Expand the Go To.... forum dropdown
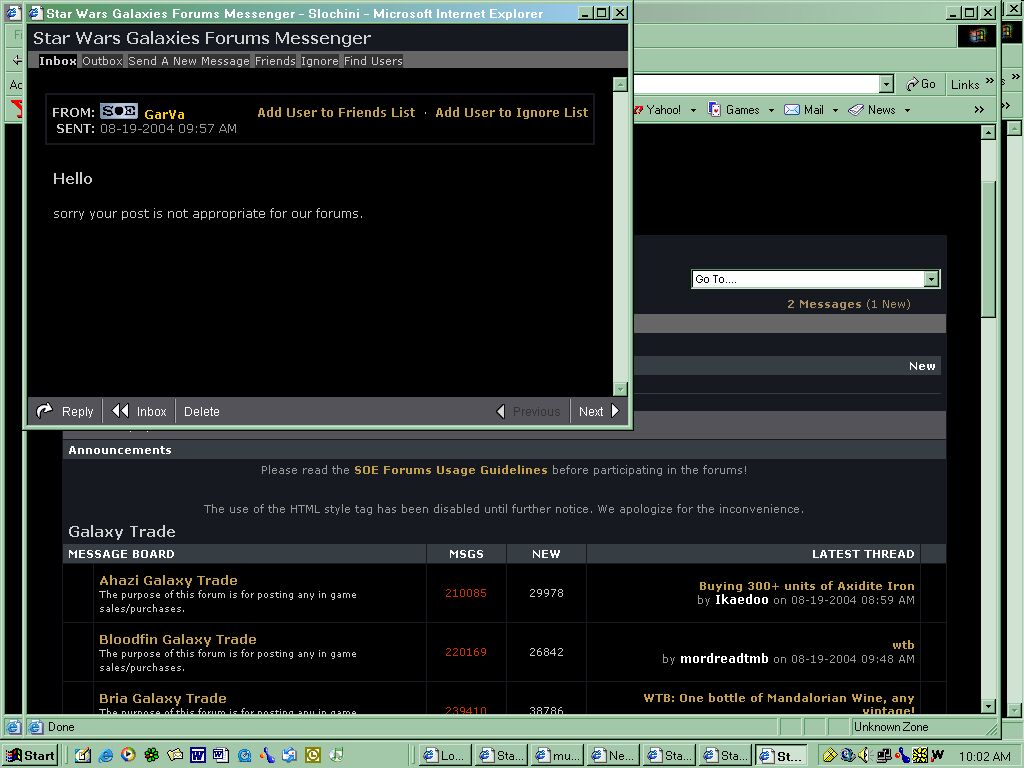1024x768 pixels. [x=931, y=280]
